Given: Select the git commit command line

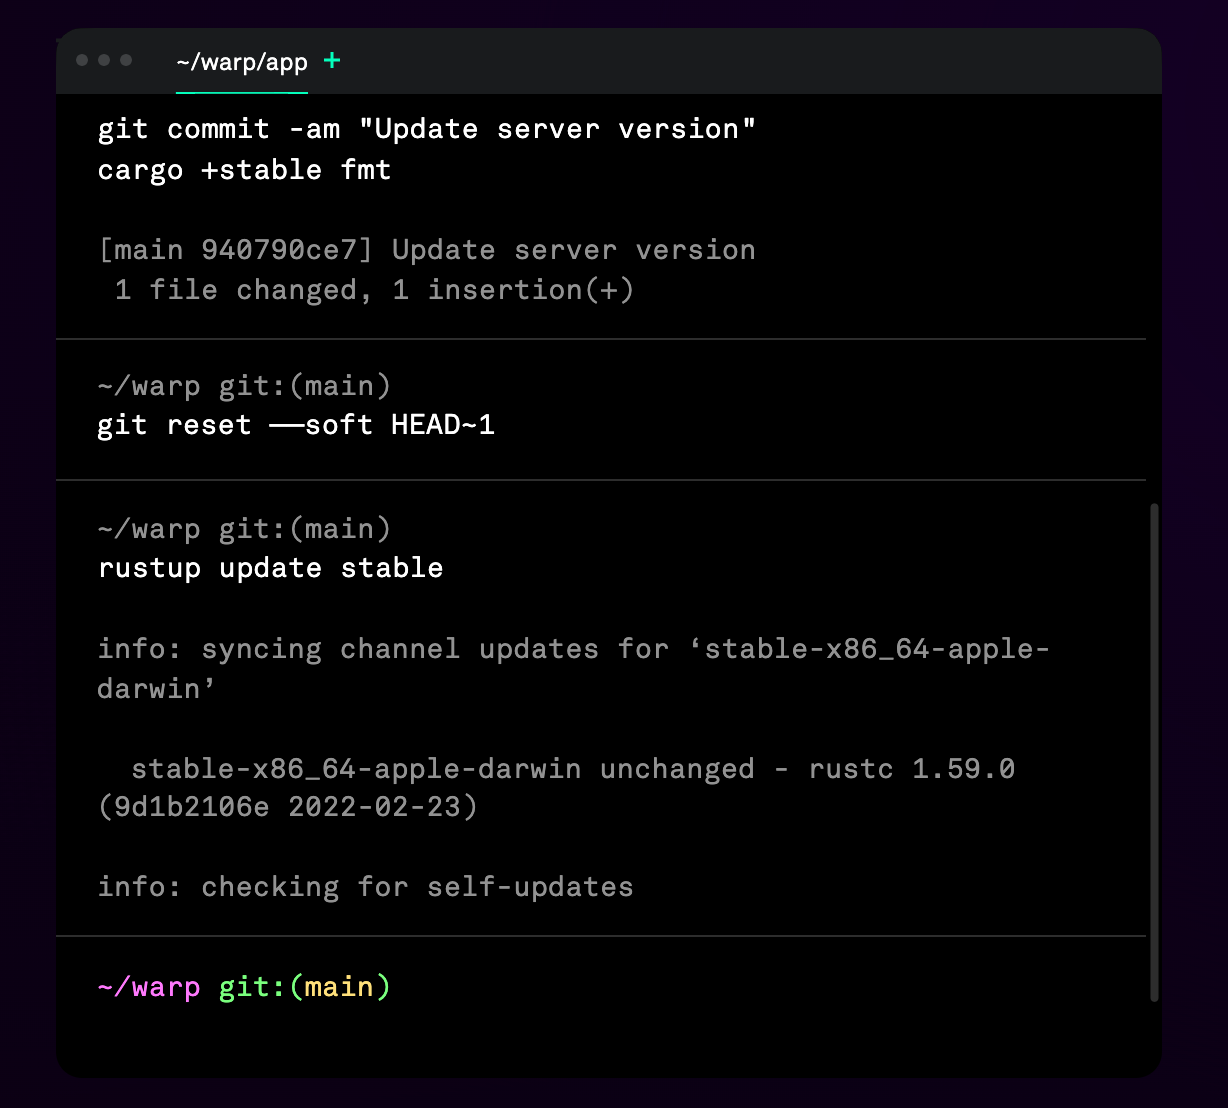Looking at the screenshot, I should 426,129.
